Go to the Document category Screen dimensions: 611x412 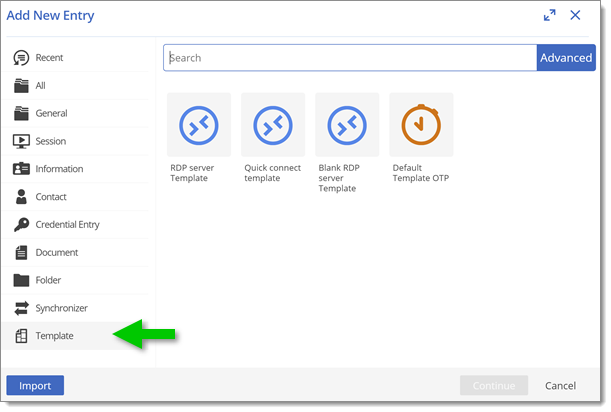77,253
